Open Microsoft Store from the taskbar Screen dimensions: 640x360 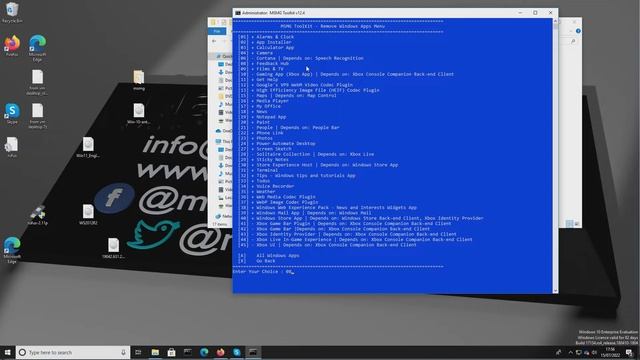click(171, 352)
